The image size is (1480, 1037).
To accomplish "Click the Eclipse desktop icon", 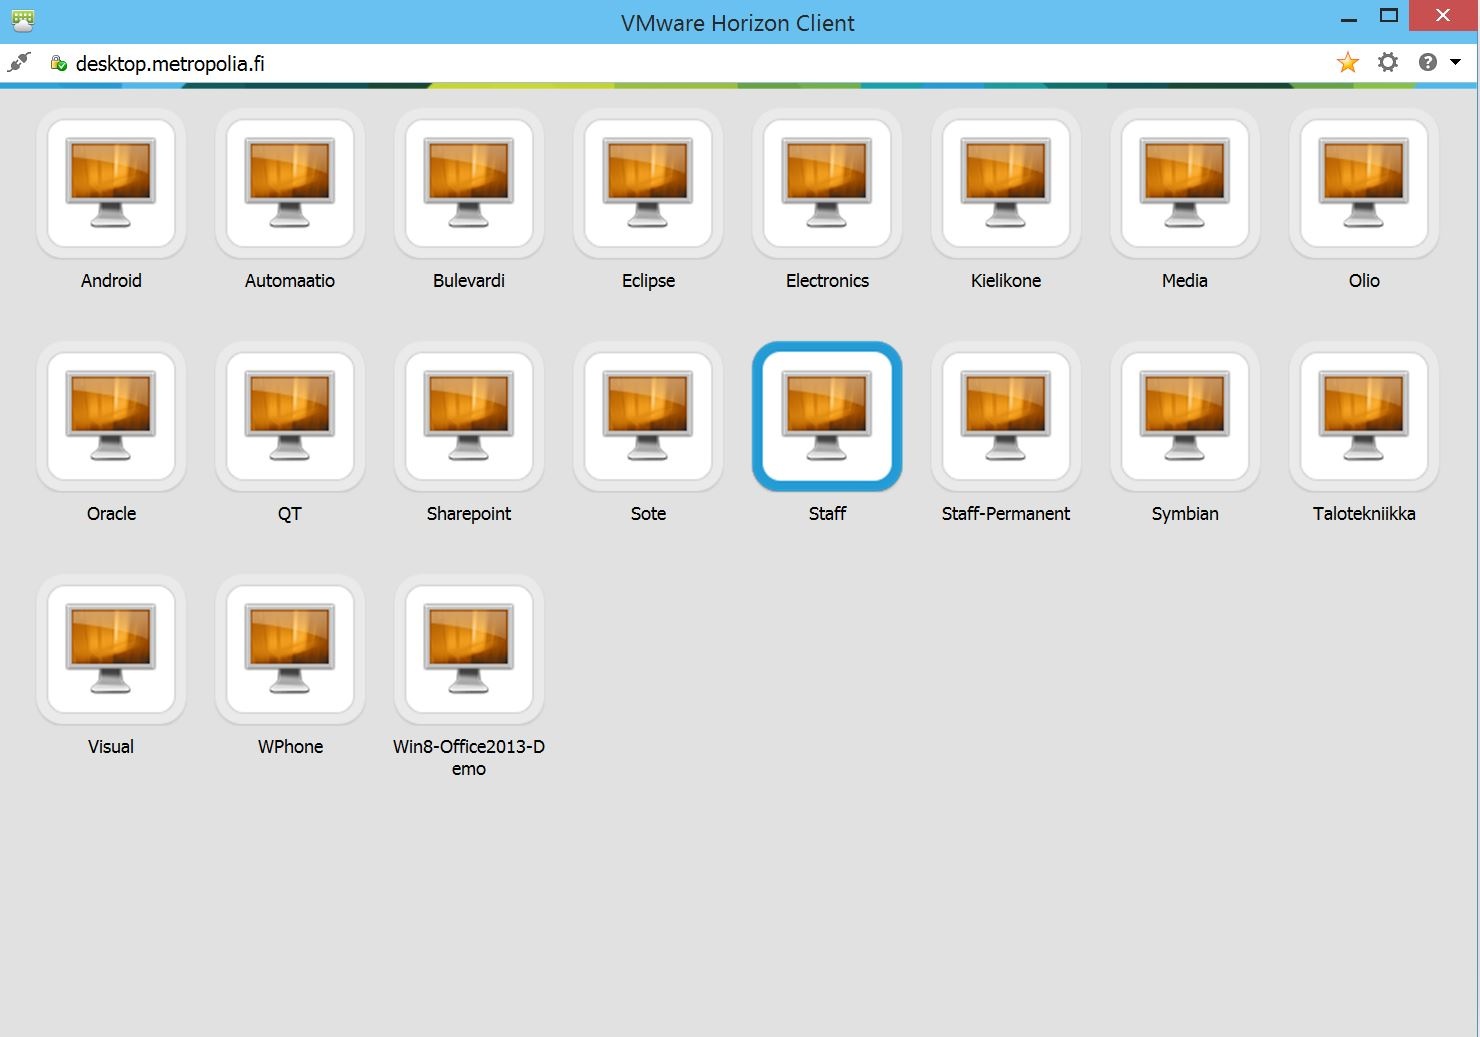I will click(648, 184).
